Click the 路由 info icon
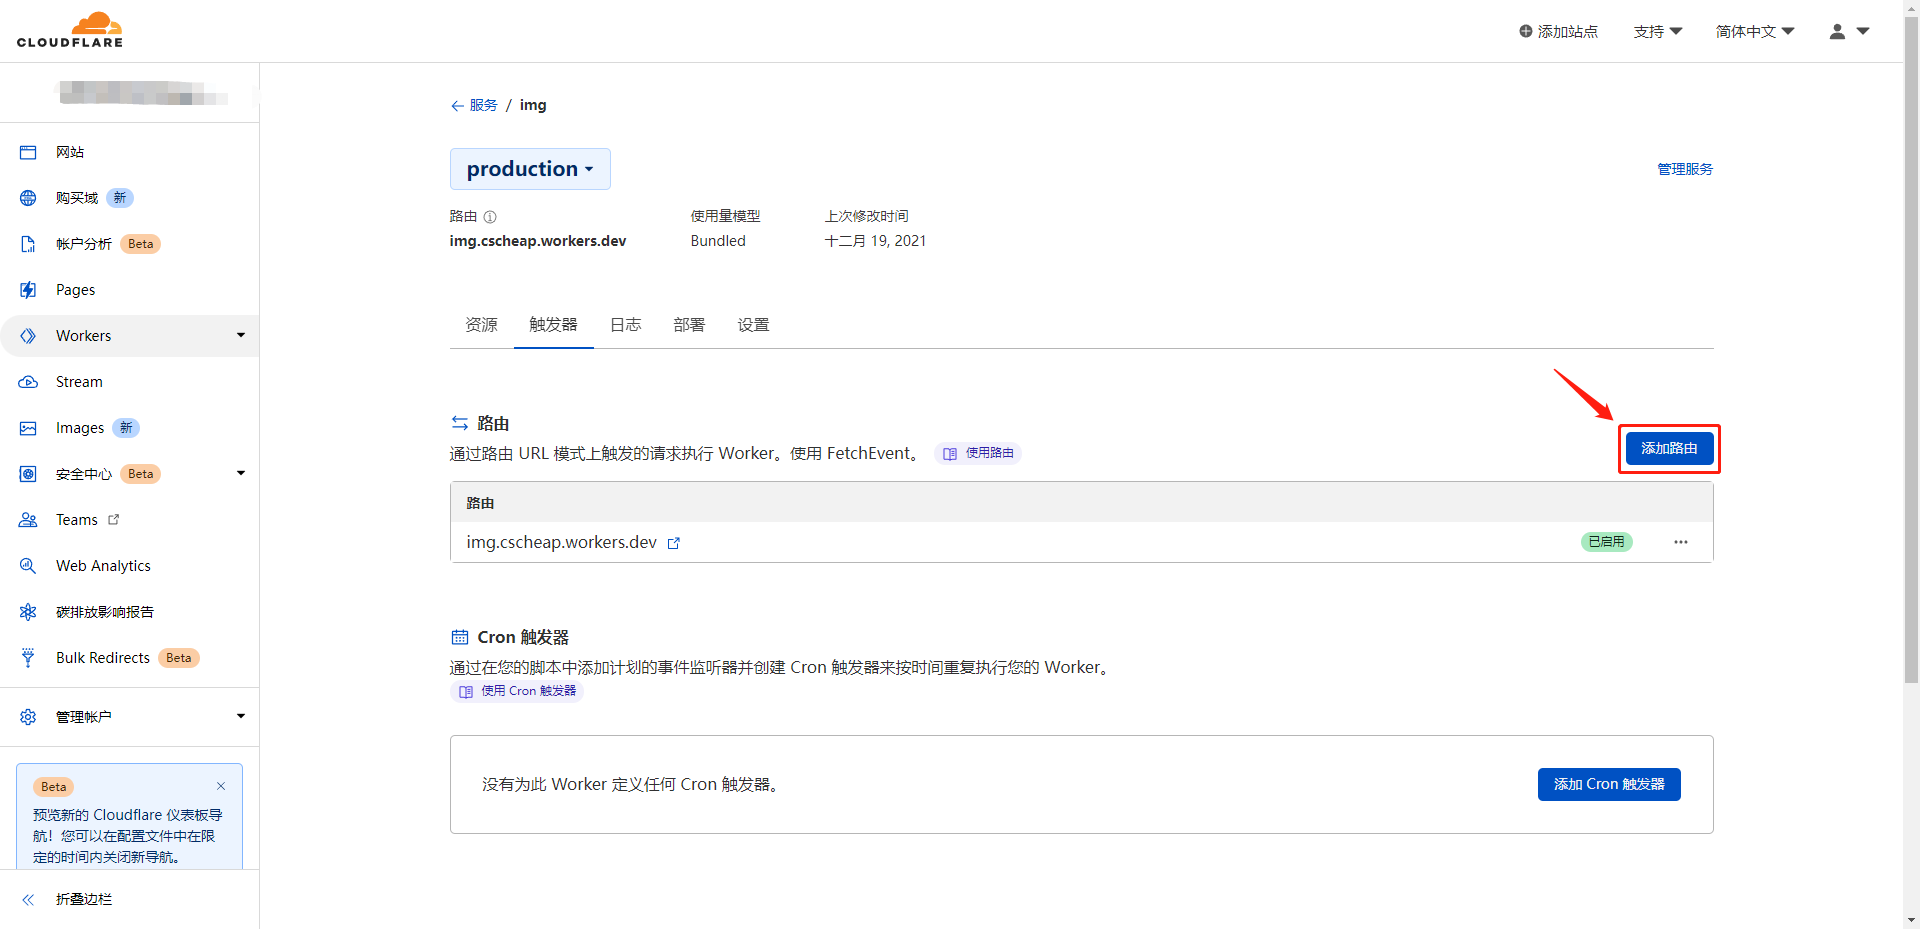Screen dimensions: 1920x929 [490, 217]
